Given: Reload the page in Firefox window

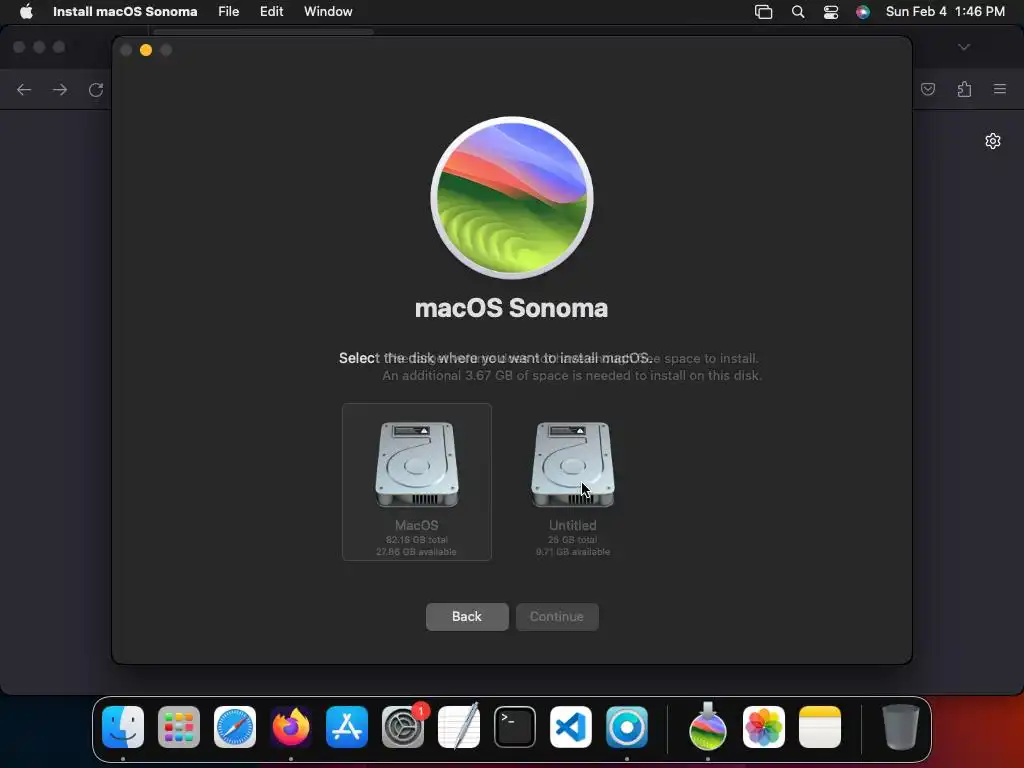Looking at the screenshot, I should tap(96, 89).
